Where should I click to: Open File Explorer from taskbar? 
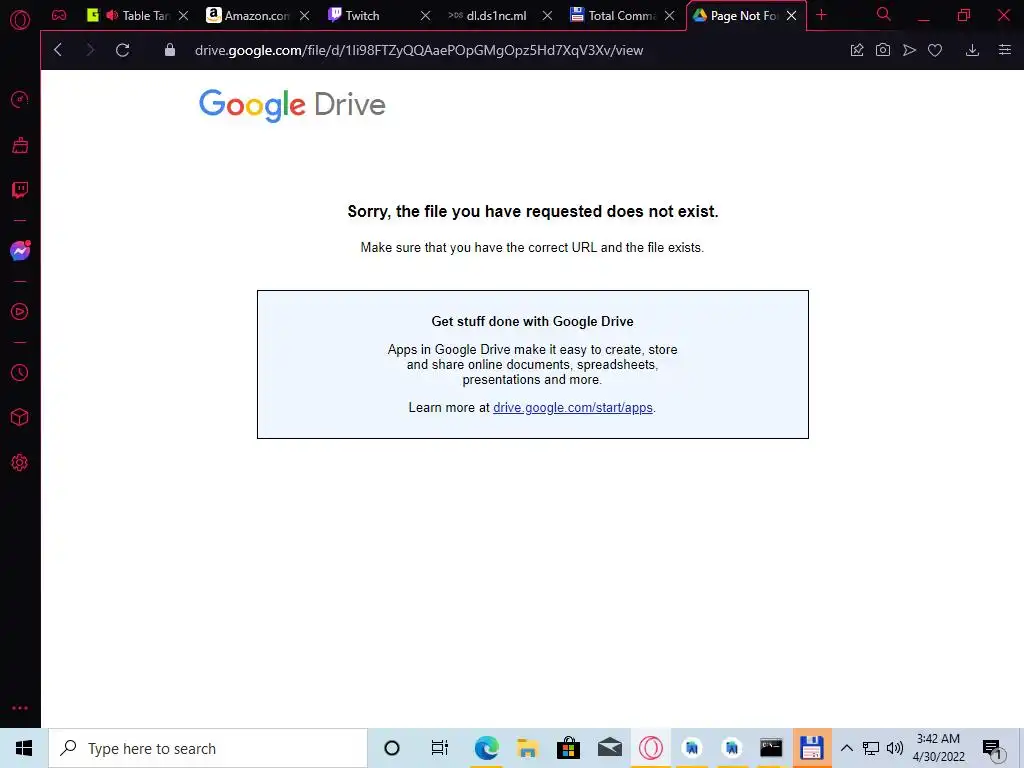(x=528, y=748)
